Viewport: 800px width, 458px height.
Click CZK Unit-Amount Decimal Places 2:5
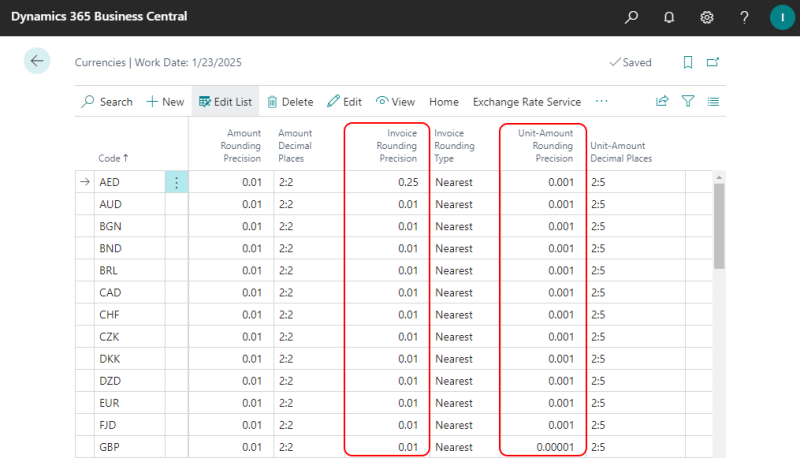click(x=598, y=337)
